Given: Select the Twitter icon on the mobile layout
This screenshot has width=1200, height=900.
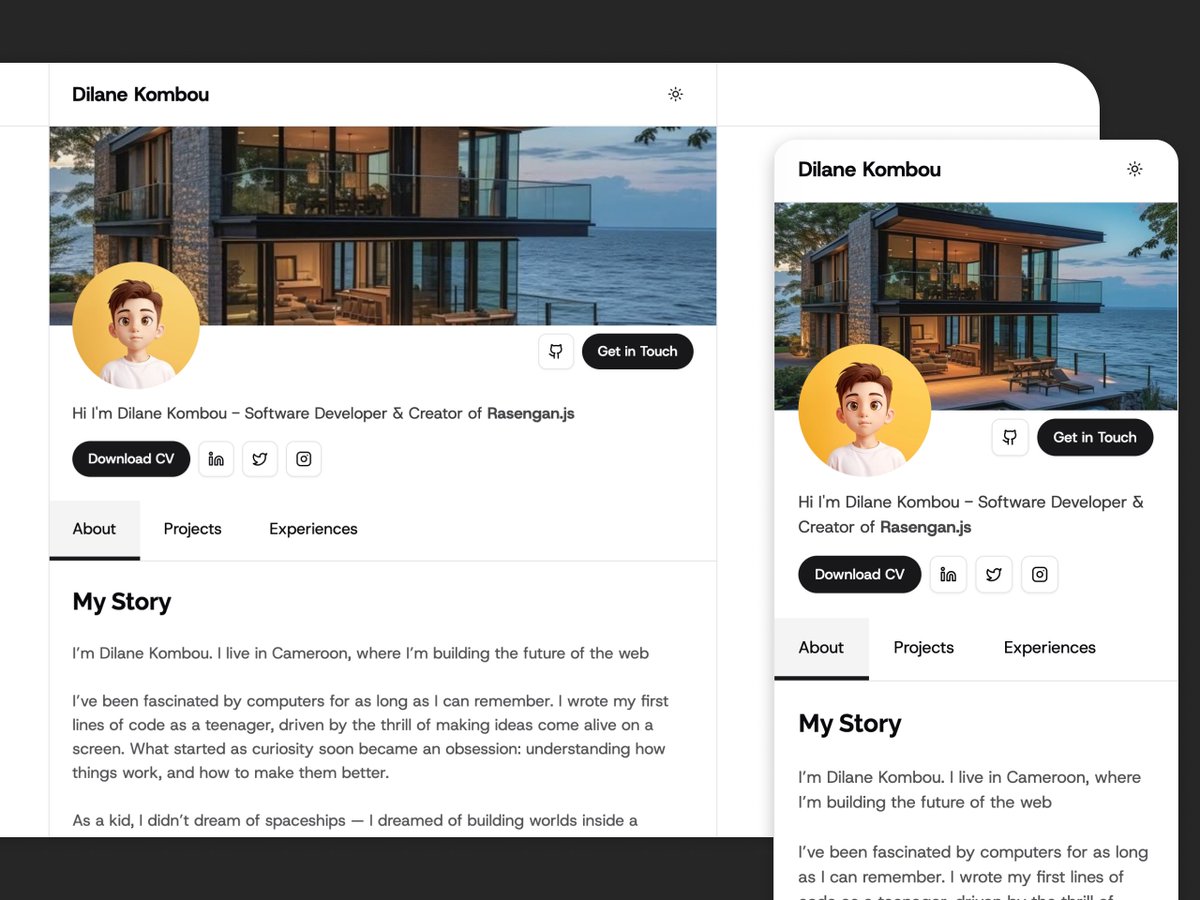Looking at the screenshot, I should coord(993,574).
